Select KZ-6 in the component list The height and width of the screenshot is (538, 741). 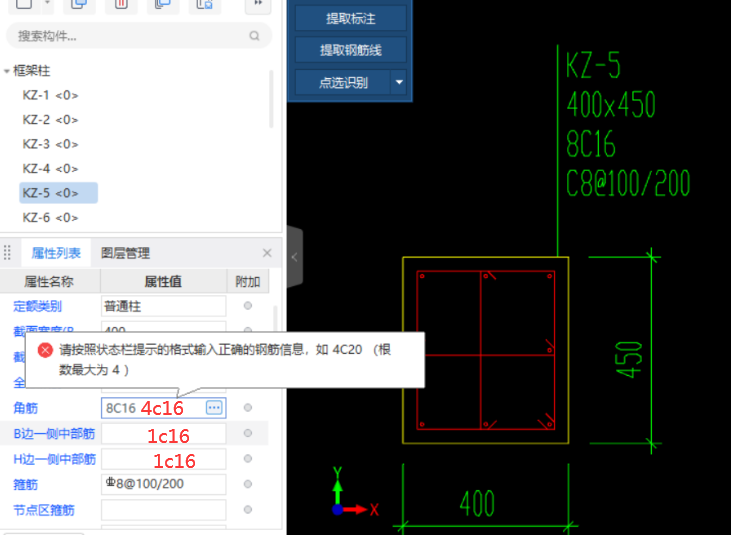click(50, 218)
